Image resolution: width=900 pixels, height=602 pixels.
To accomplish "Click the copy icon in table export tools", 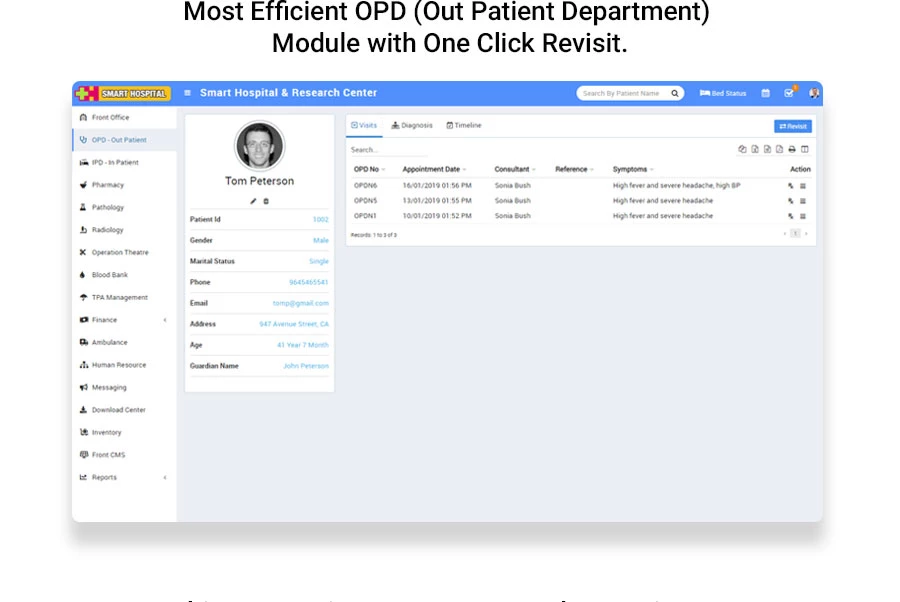I will pos(742,149).
